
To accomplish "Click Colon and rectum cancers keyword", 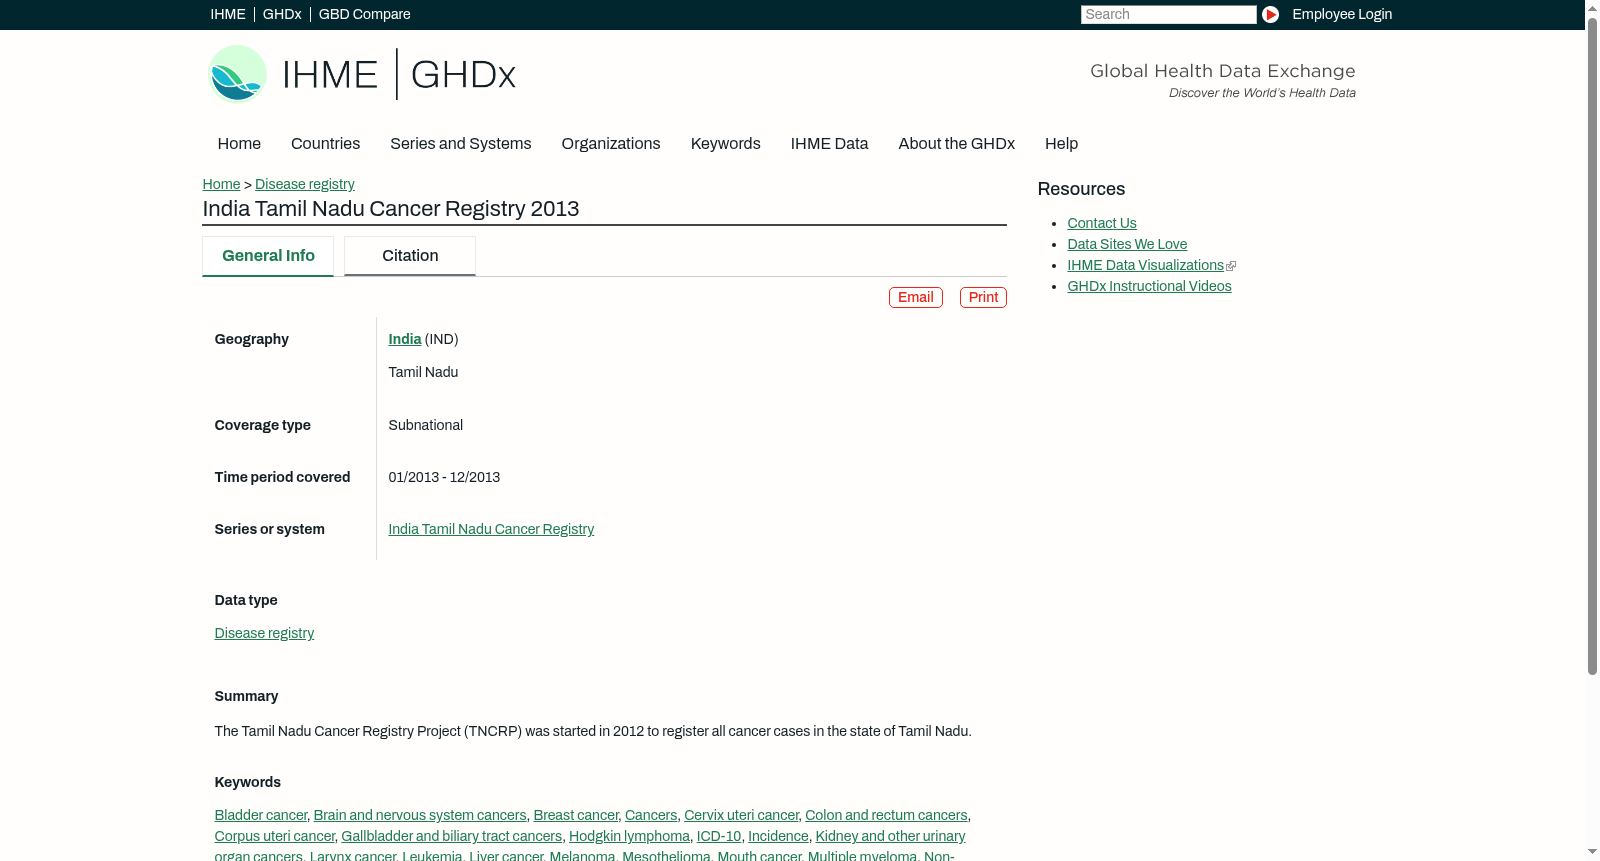I will pyautogui.click(x=886, y=815).
